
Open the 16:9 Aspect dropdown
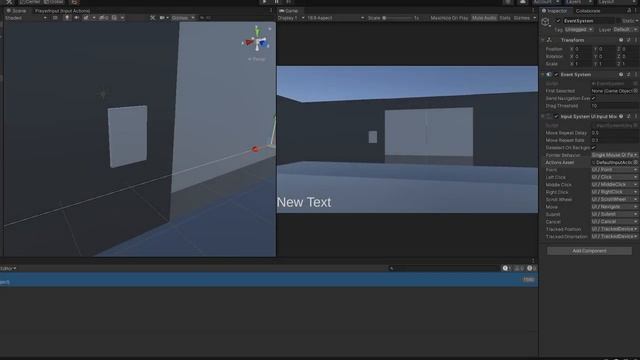[x=336, y=18]
